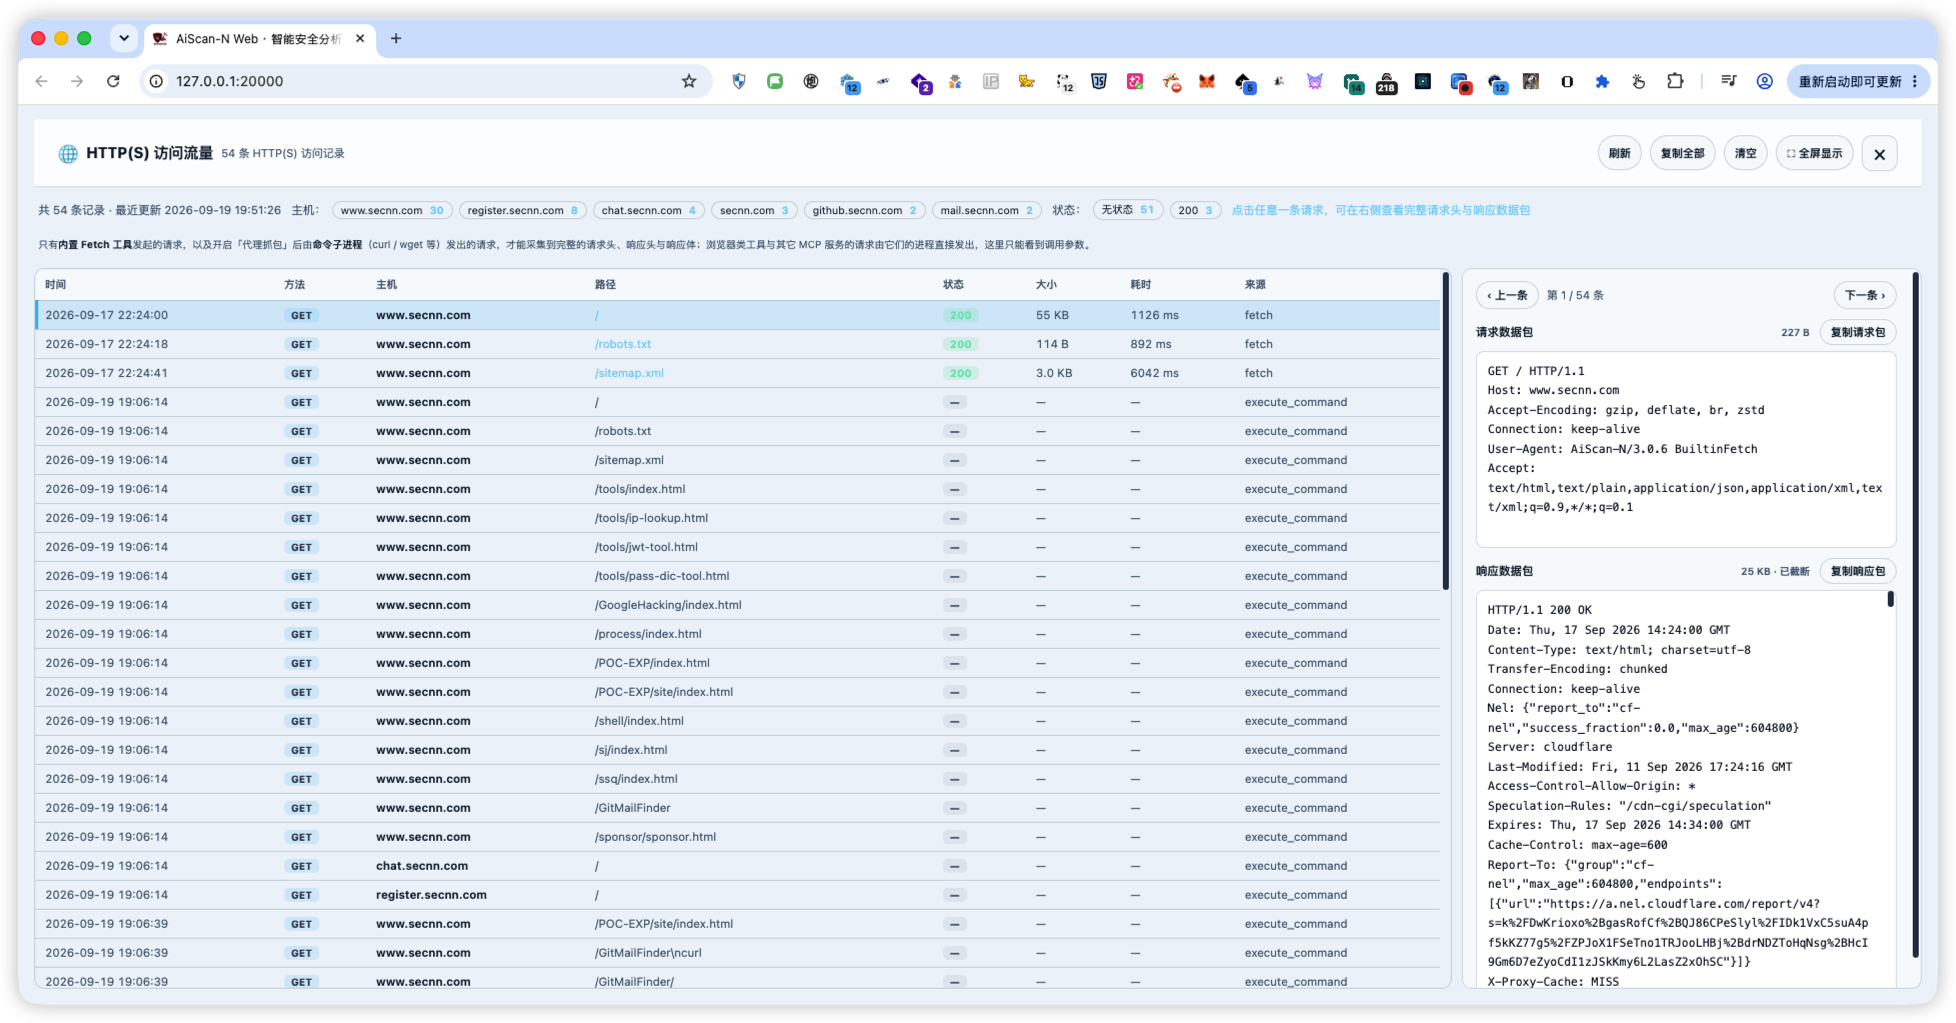This screenshot has width=1956, height=1023.
Task: Filter by 无状态 status chip
Action: click(x=1127, y=210)
